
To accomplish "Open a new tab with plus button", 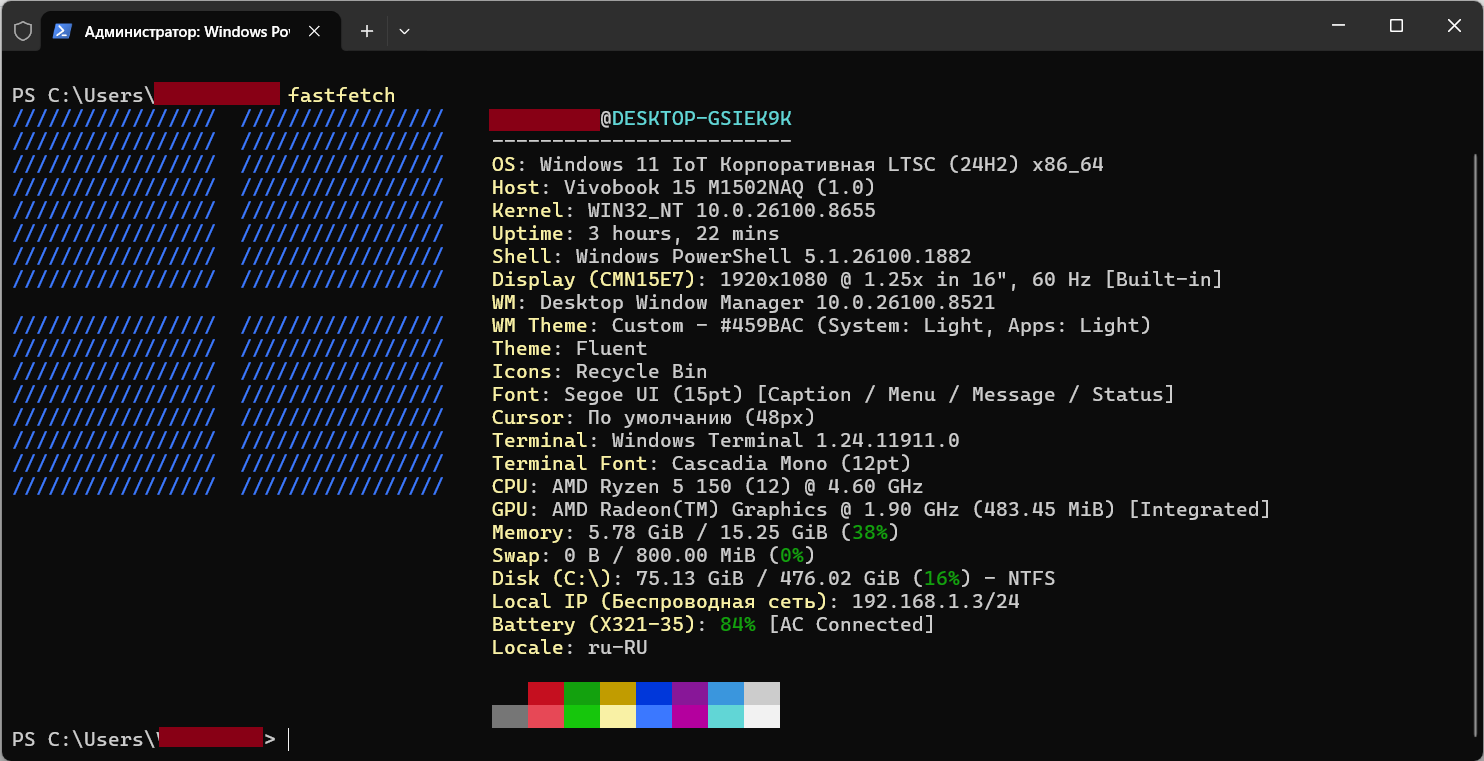I will [x=367, y=31].
